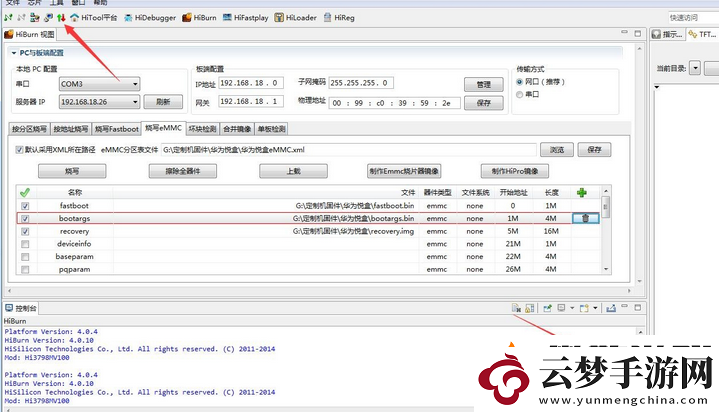Viewport: 724px width, 412px height.
Task: Check the baseparam partition checkbox
Action: point(25,257)
